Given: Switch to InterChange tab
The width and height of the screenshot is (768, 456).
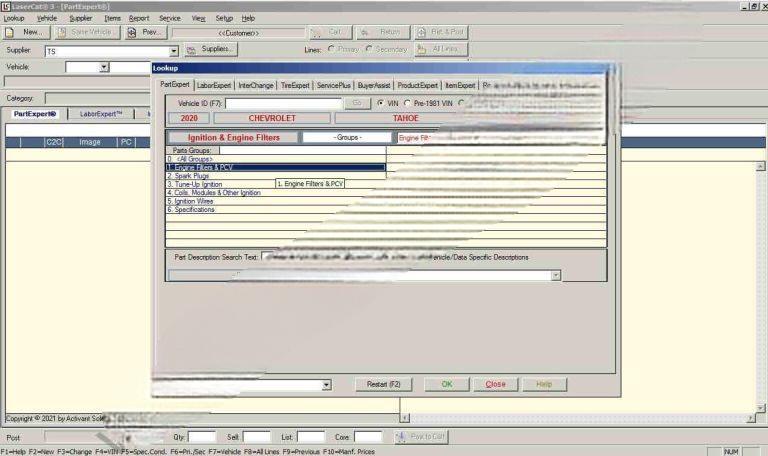Looking at the screenshot, I should 256,85.
